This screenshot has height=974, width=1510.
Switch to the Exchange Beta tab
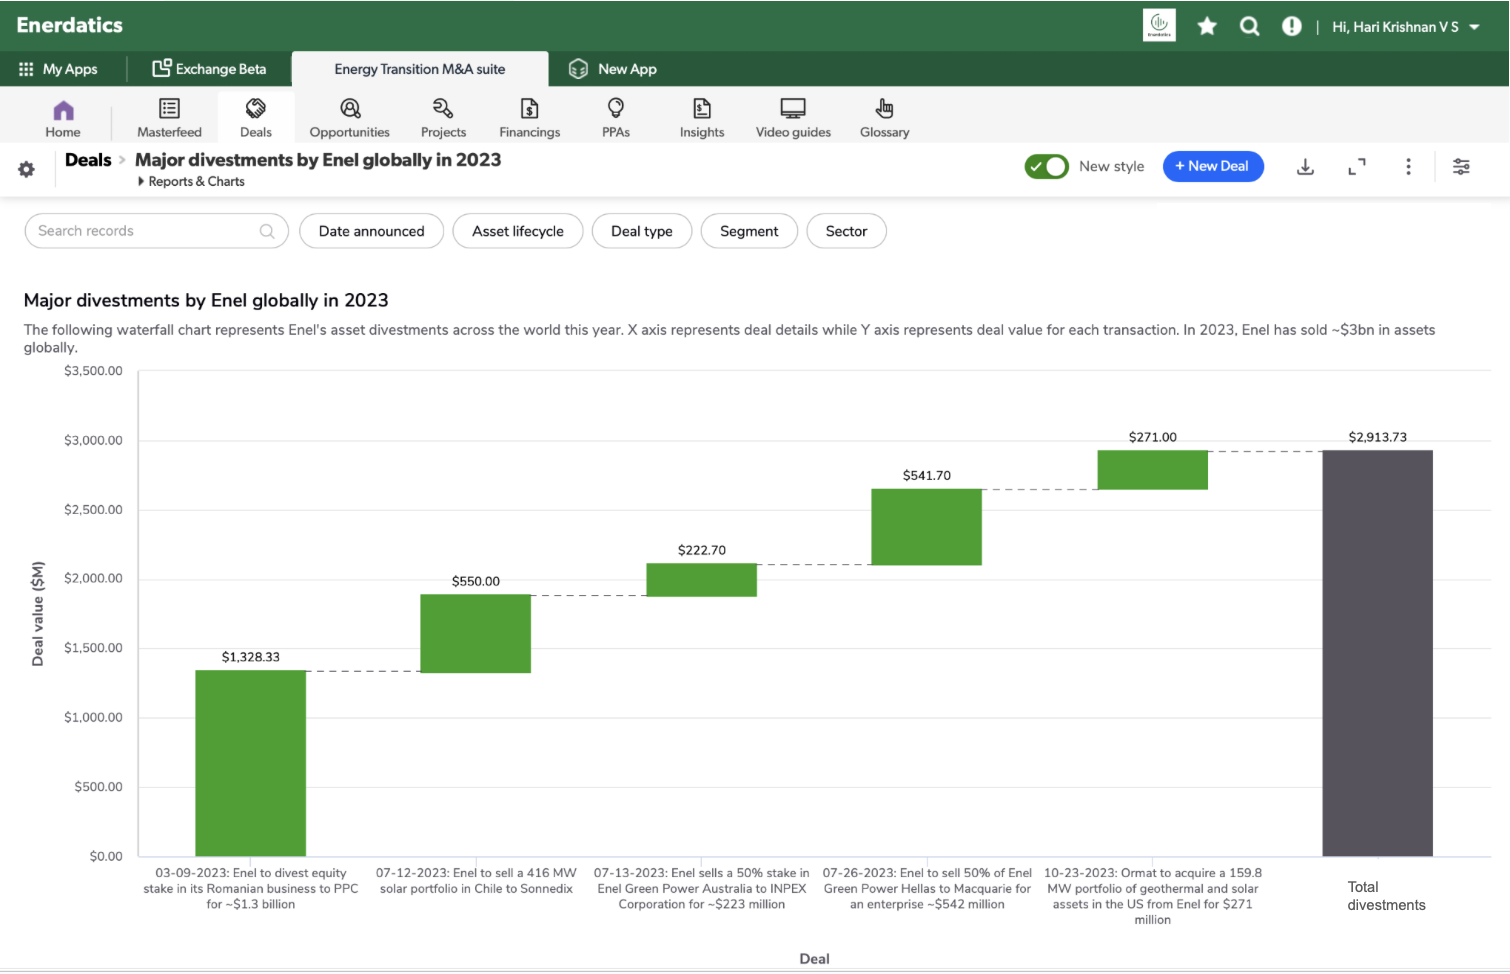click(209, 69)
